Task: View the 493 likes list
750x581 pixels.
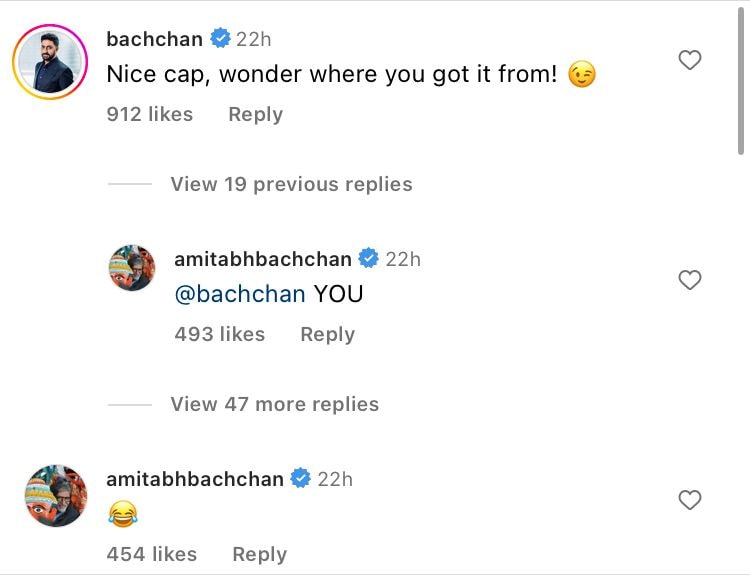Action: pos(219,334)
